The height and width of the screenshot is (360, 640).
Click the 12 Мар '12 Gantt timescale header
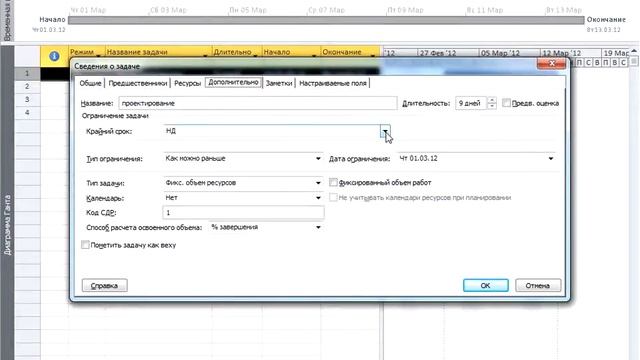[x=570, y=53]
